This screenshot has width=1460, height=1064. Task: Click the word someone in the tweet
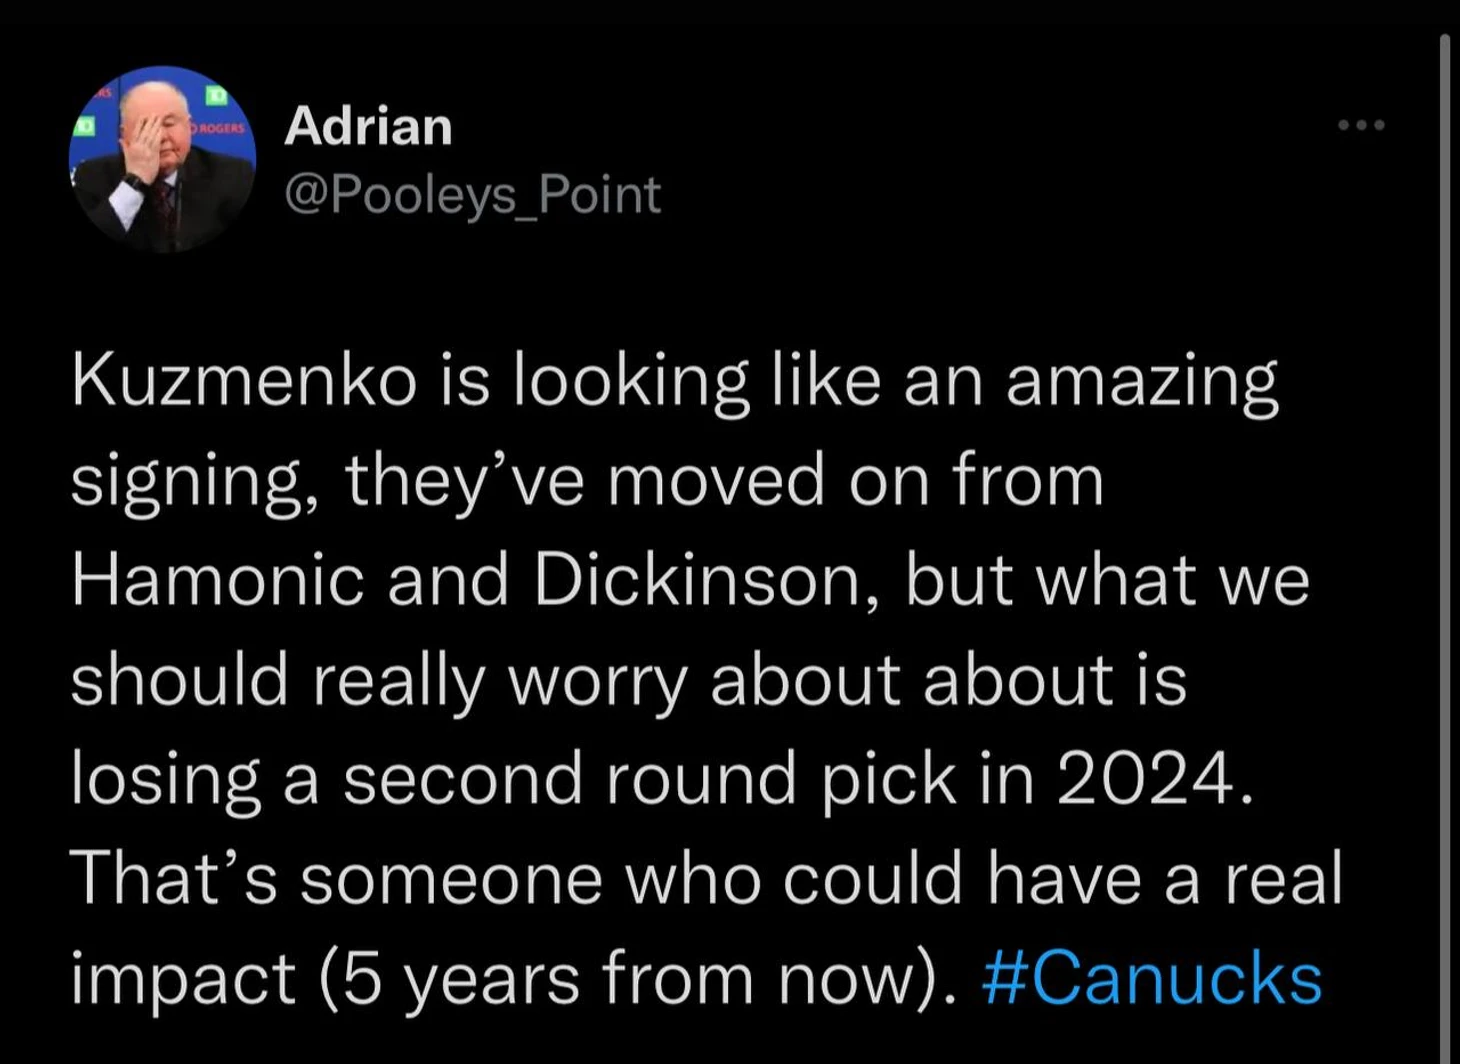tap(451, 879)
